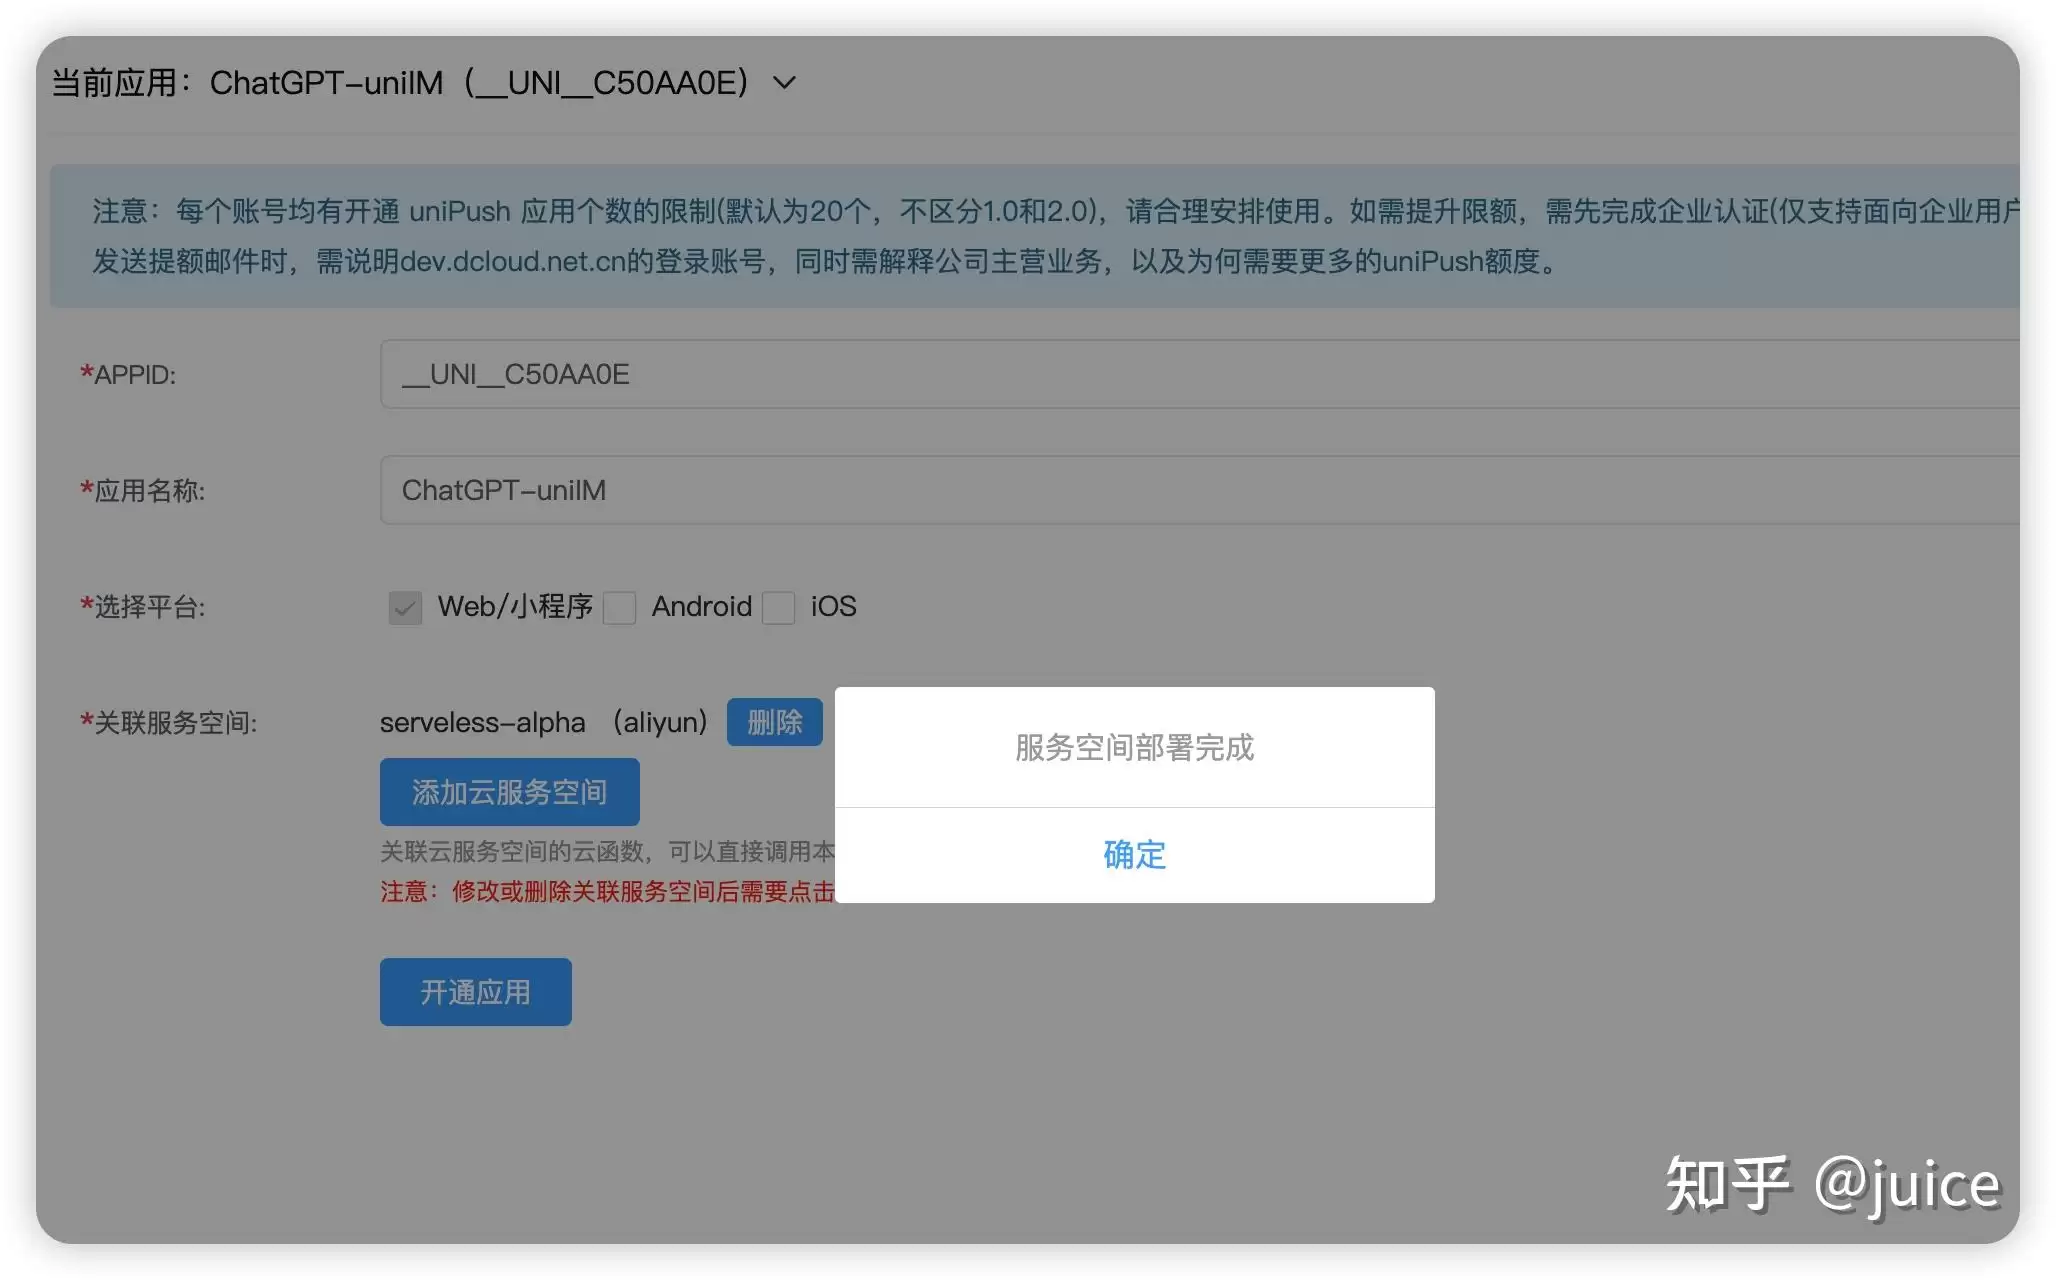Click the *关联服务空间 label
The width and height of the screenshot is (2056, 1280).
click(169, 723)
